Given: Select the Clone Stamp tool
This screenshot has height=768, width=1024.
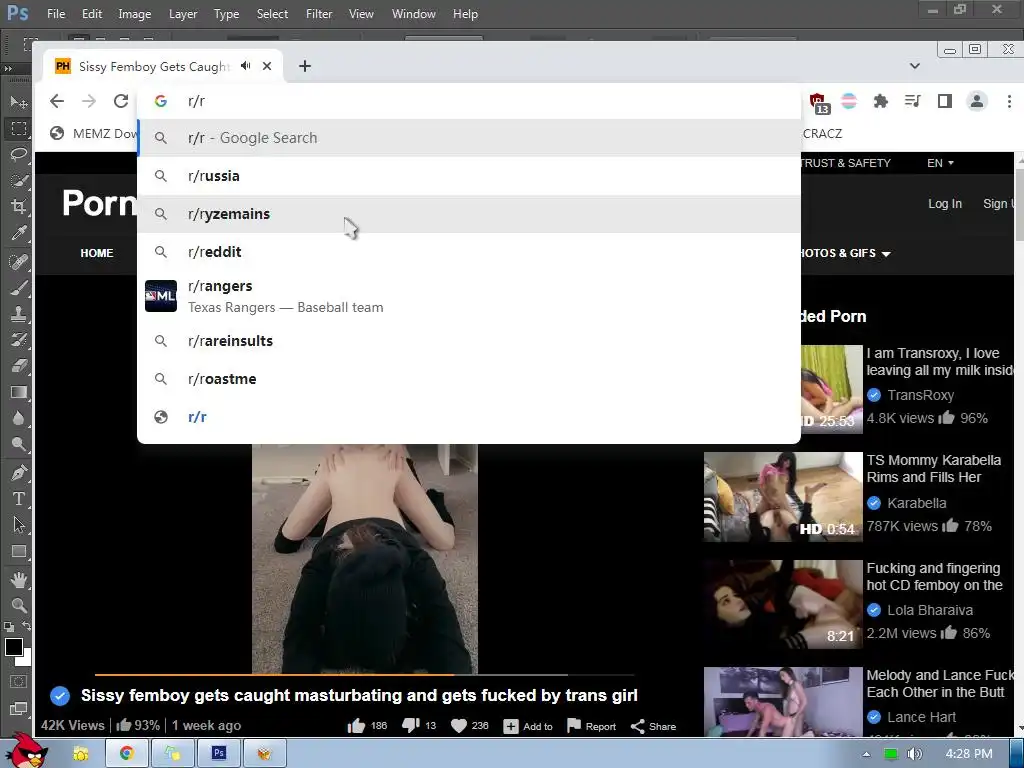Looking at the screenshot, I should pos(18,313).
